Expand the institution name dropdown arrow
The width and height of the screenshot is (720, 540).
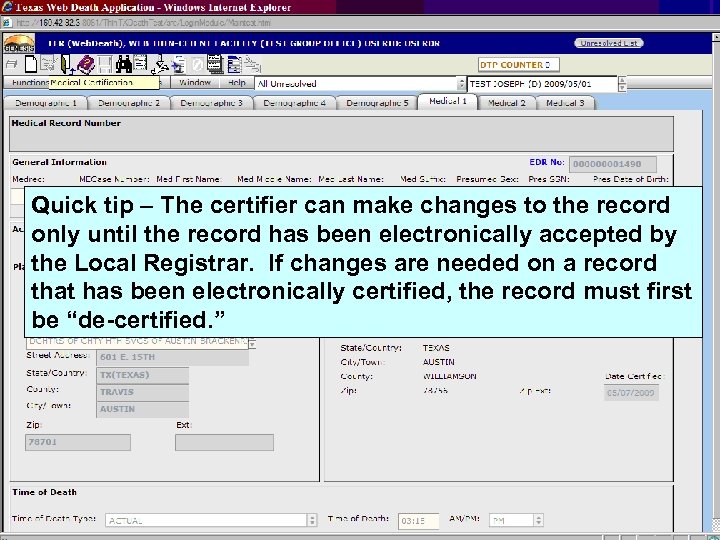click(x=252, y=343)
